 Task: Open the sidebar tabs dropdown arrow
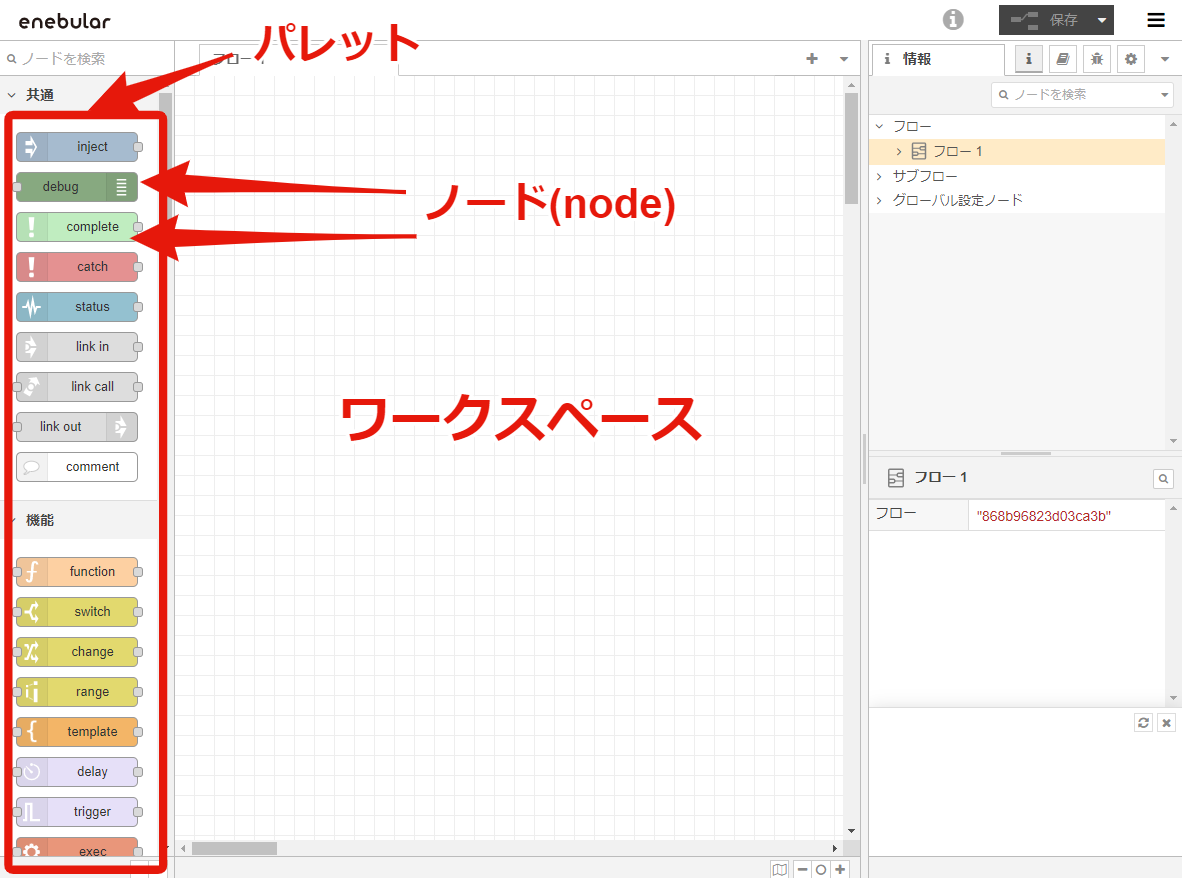coord(1165,59)
